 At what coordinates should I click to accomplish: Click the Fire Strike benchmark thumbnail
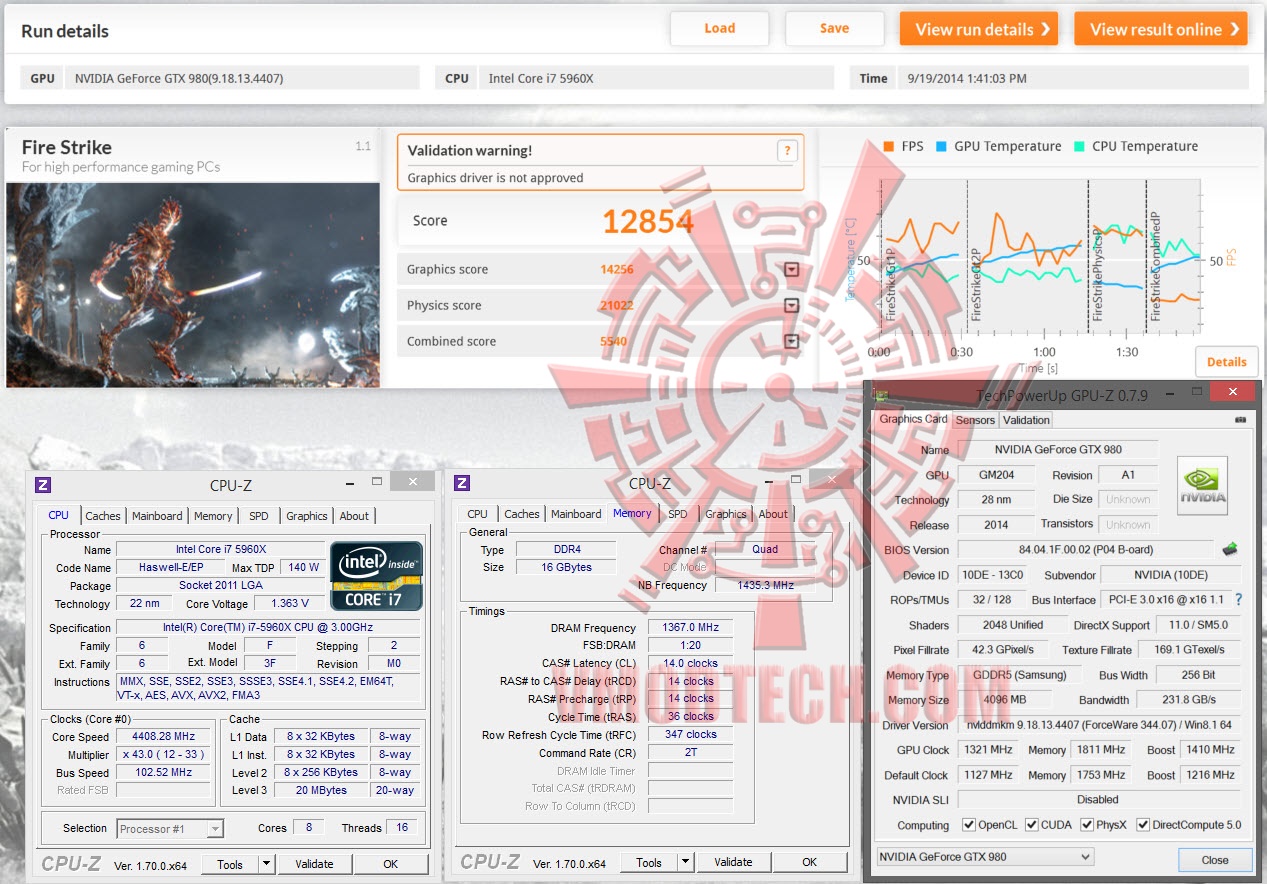point(193,284)
